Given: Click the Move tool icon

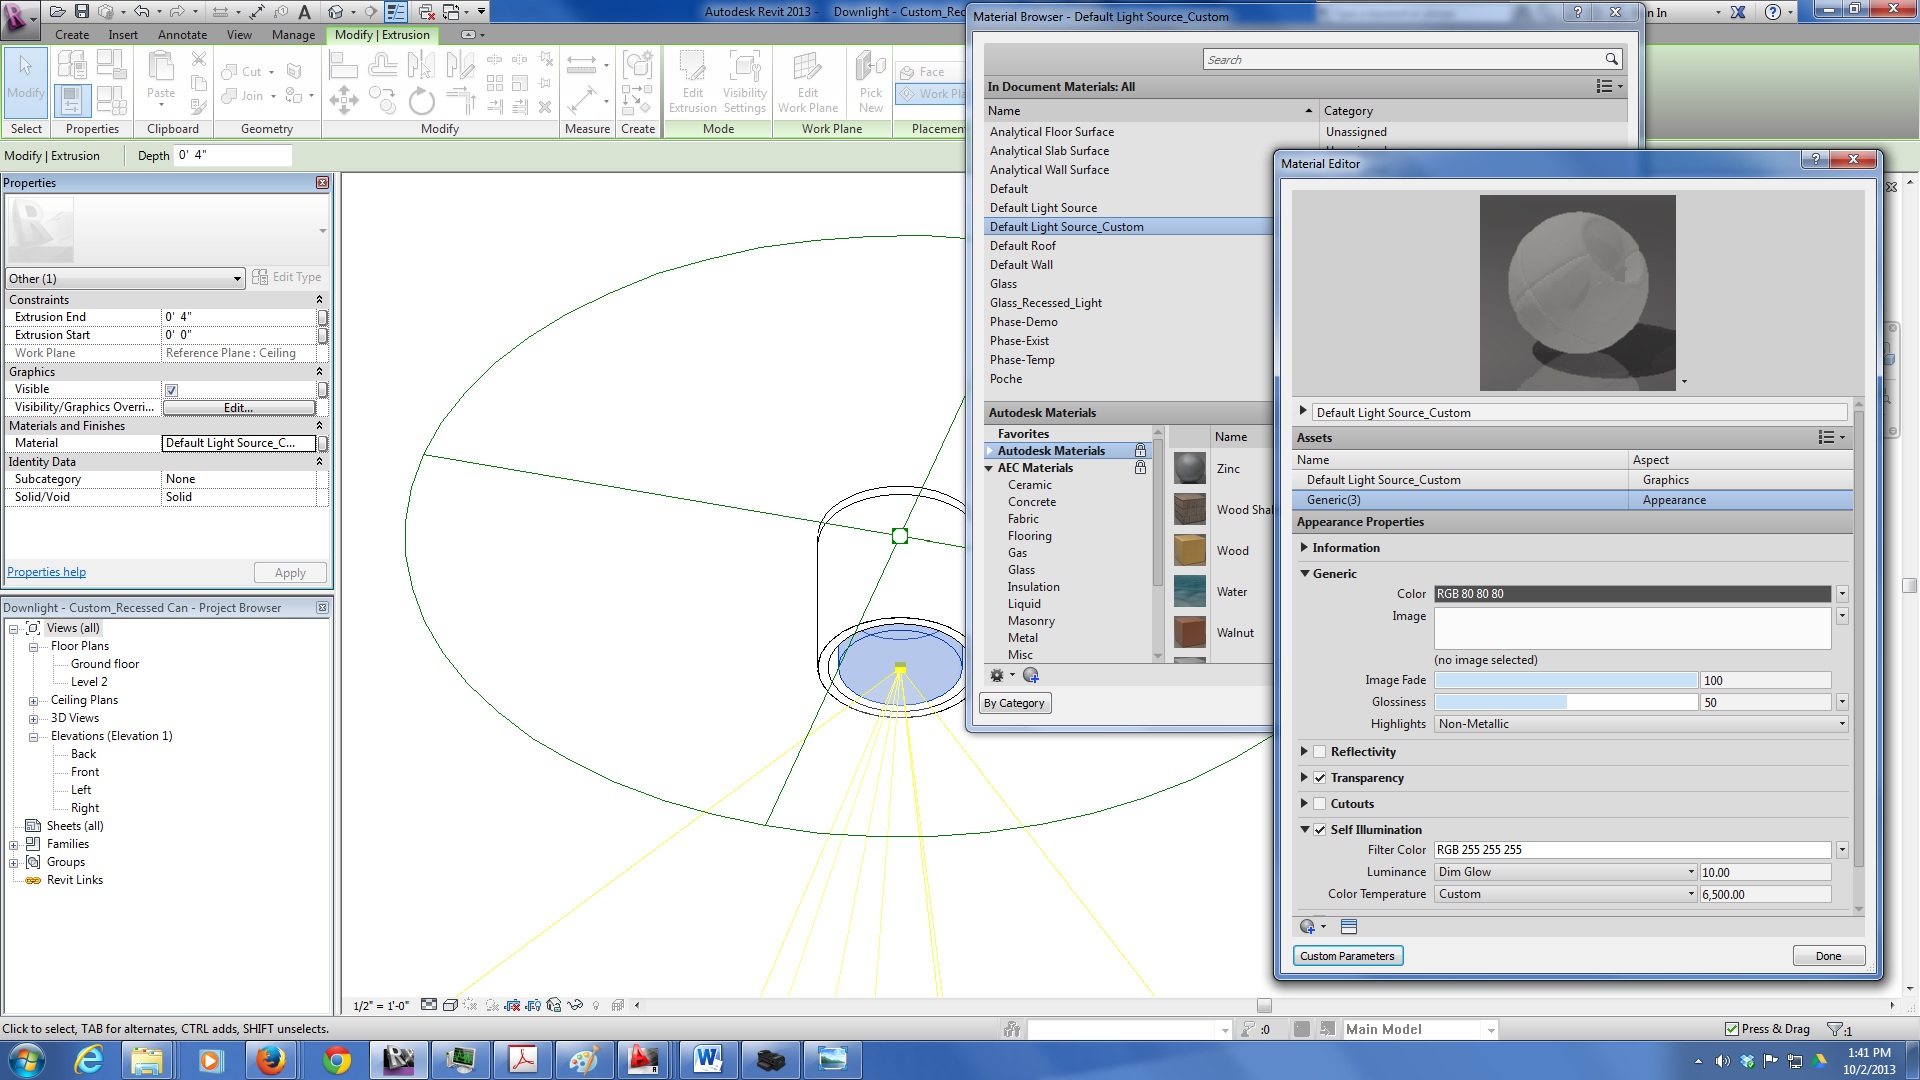Looking at the screenshot, I should 343,100.
